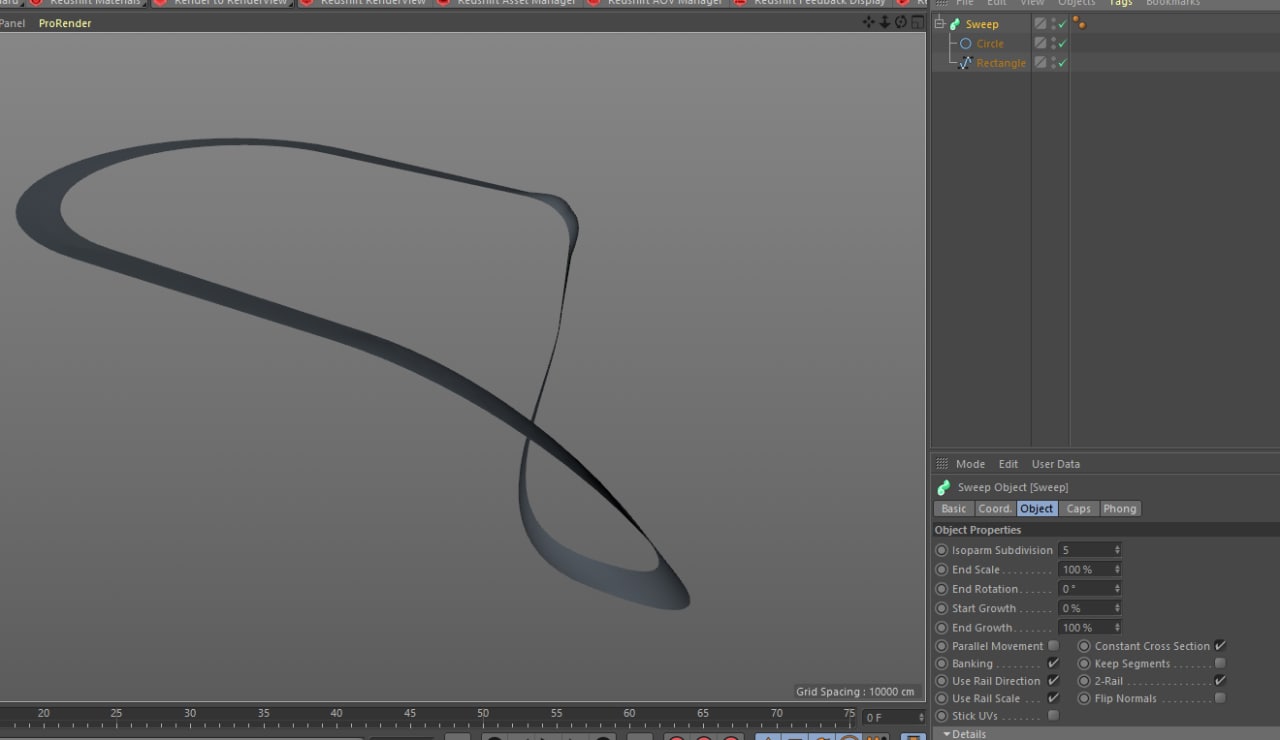Click the Rectangle spline icon in hierarchy
This screenshot has height=740, width=1280.
pos(965,62)
